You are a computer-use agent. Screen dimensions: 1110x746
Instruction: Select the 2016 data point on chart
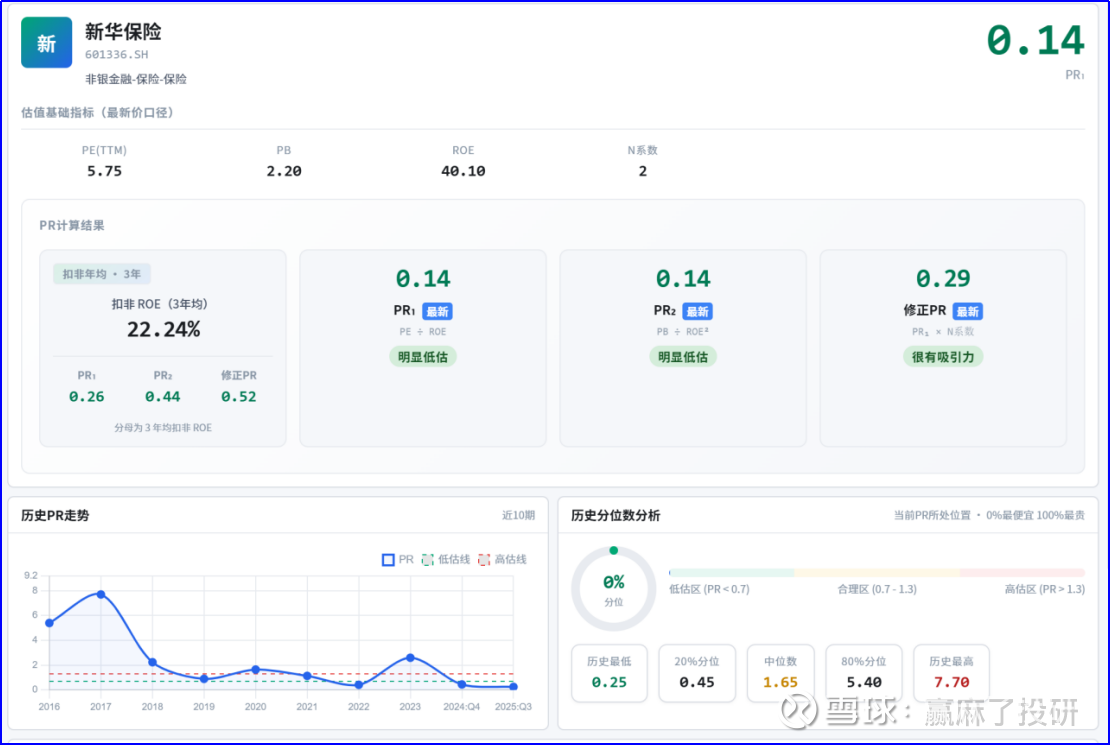pyautogui.click(x=49, y=623)
